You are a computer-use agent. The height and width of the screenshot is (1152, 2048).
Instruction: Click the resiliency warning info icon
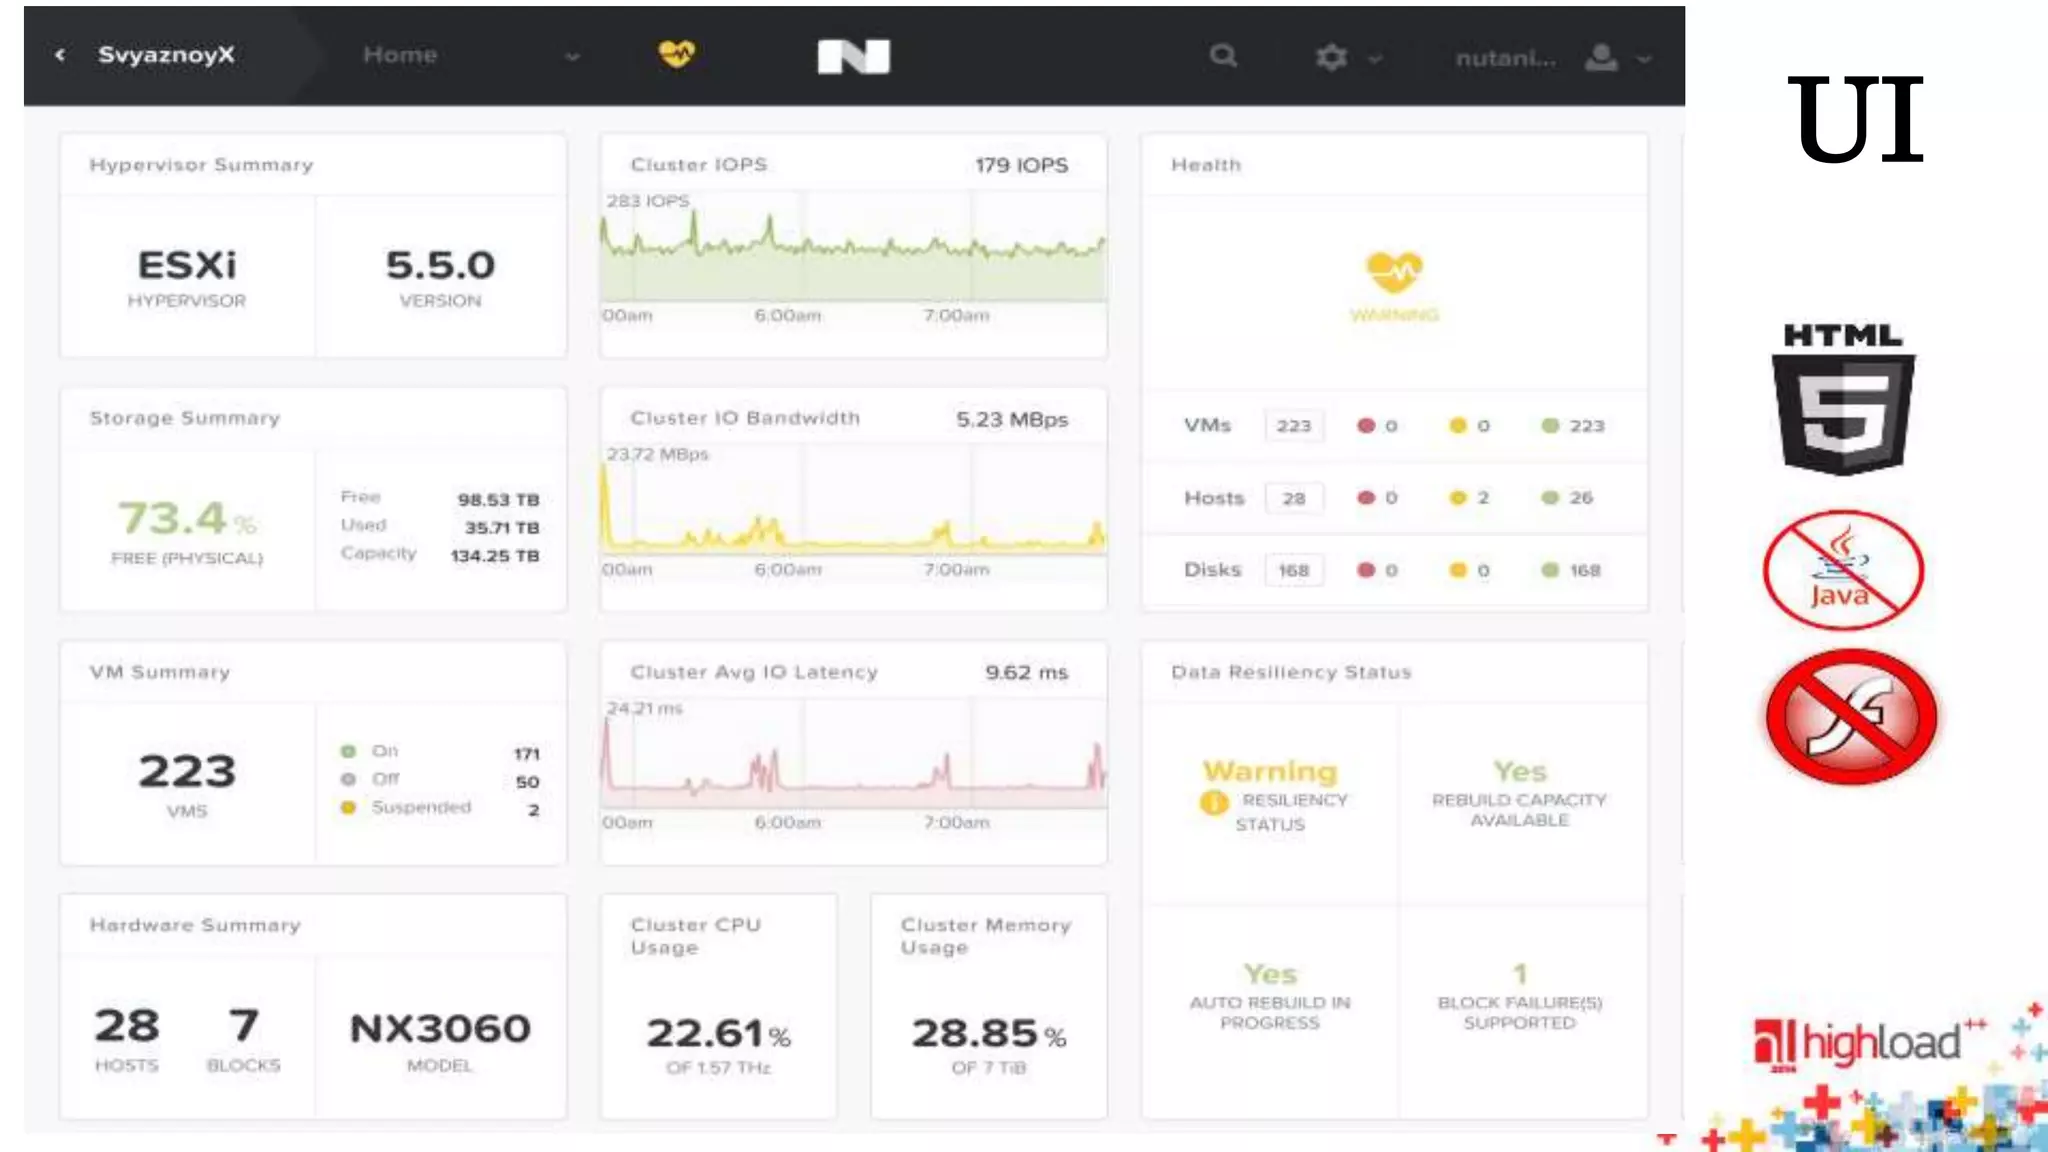click(x=1213, y=802)
